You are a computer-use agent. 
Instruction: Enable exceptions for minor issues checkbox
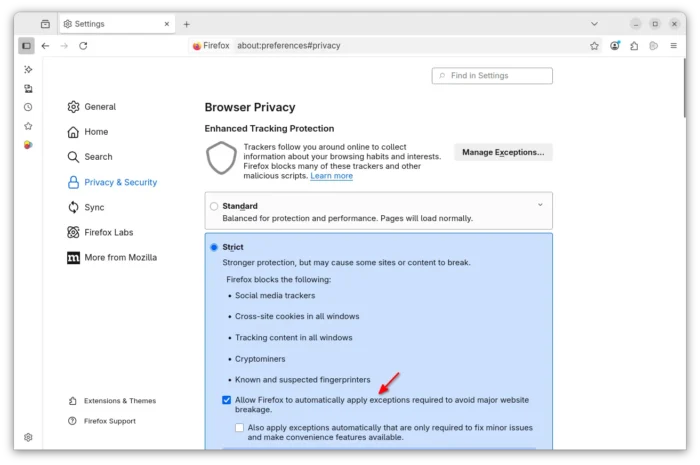[x=240, y=428]
